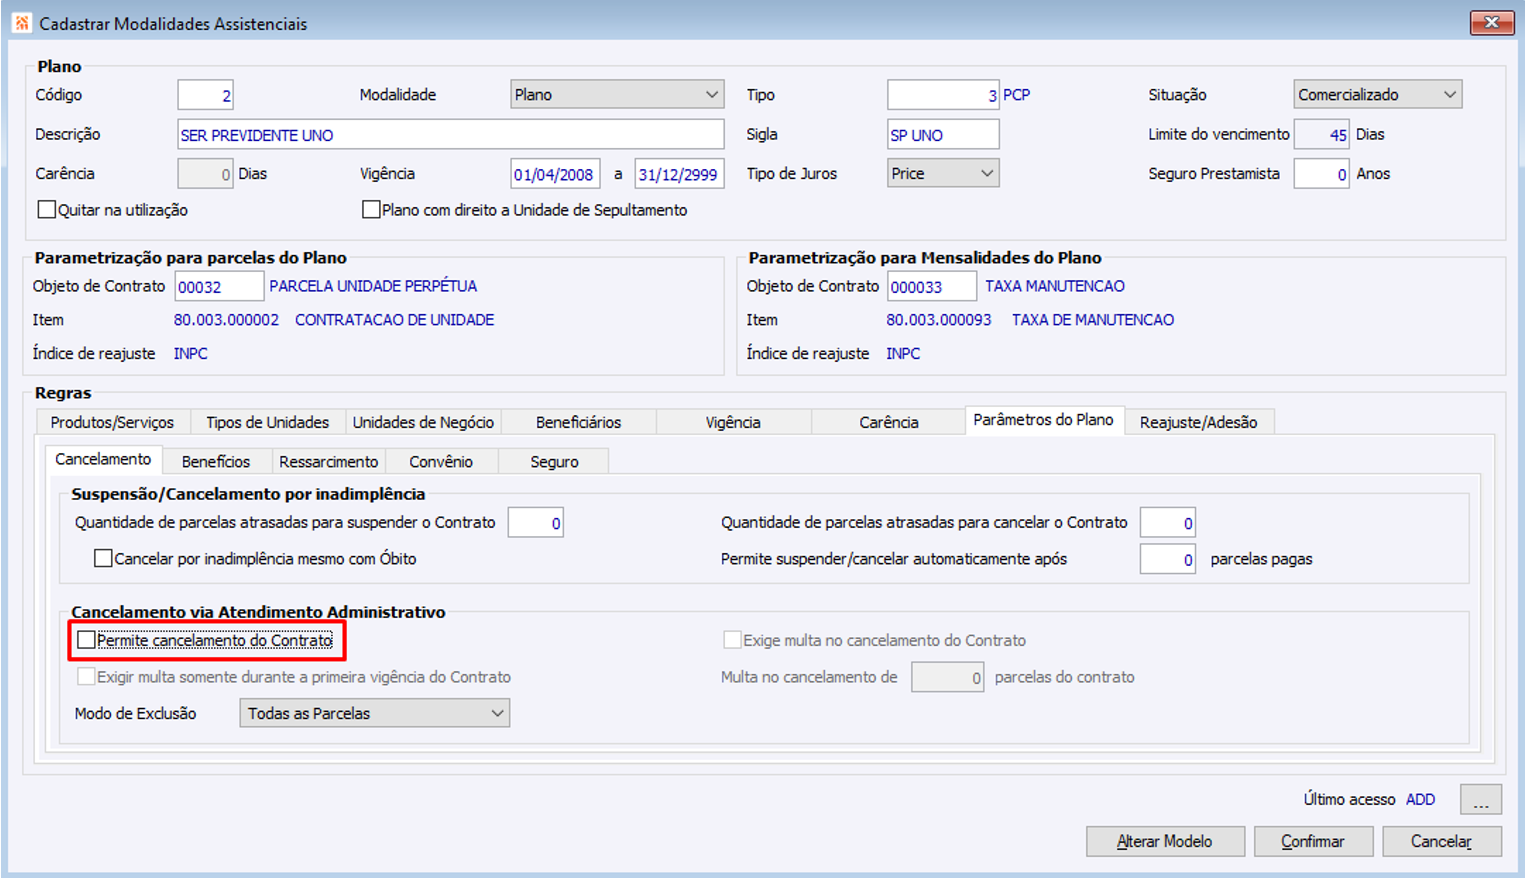The image size is (1526, 878).
Task: Close the Cadastrar Modalidades Assistenciais window
Action: click(1491, 22)
